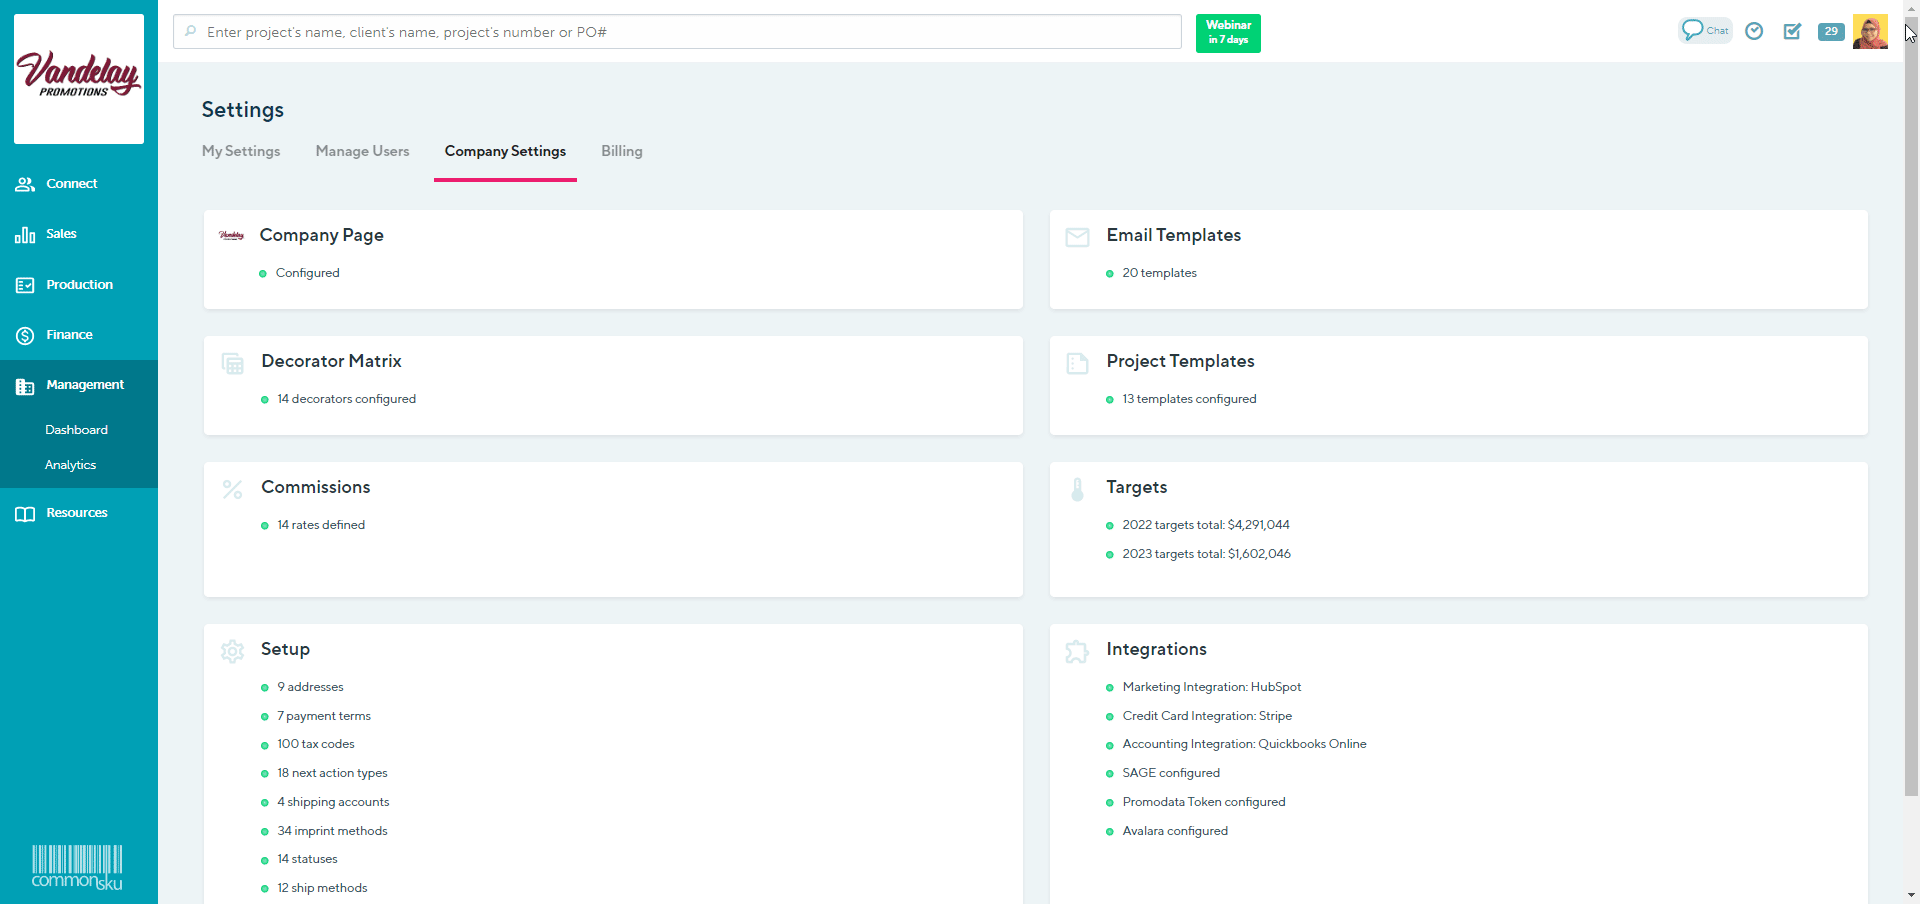Click the Vandelay Promotions logo
Screen dimensions: 1920x904
pyautogui.click(x=79, y=78)
